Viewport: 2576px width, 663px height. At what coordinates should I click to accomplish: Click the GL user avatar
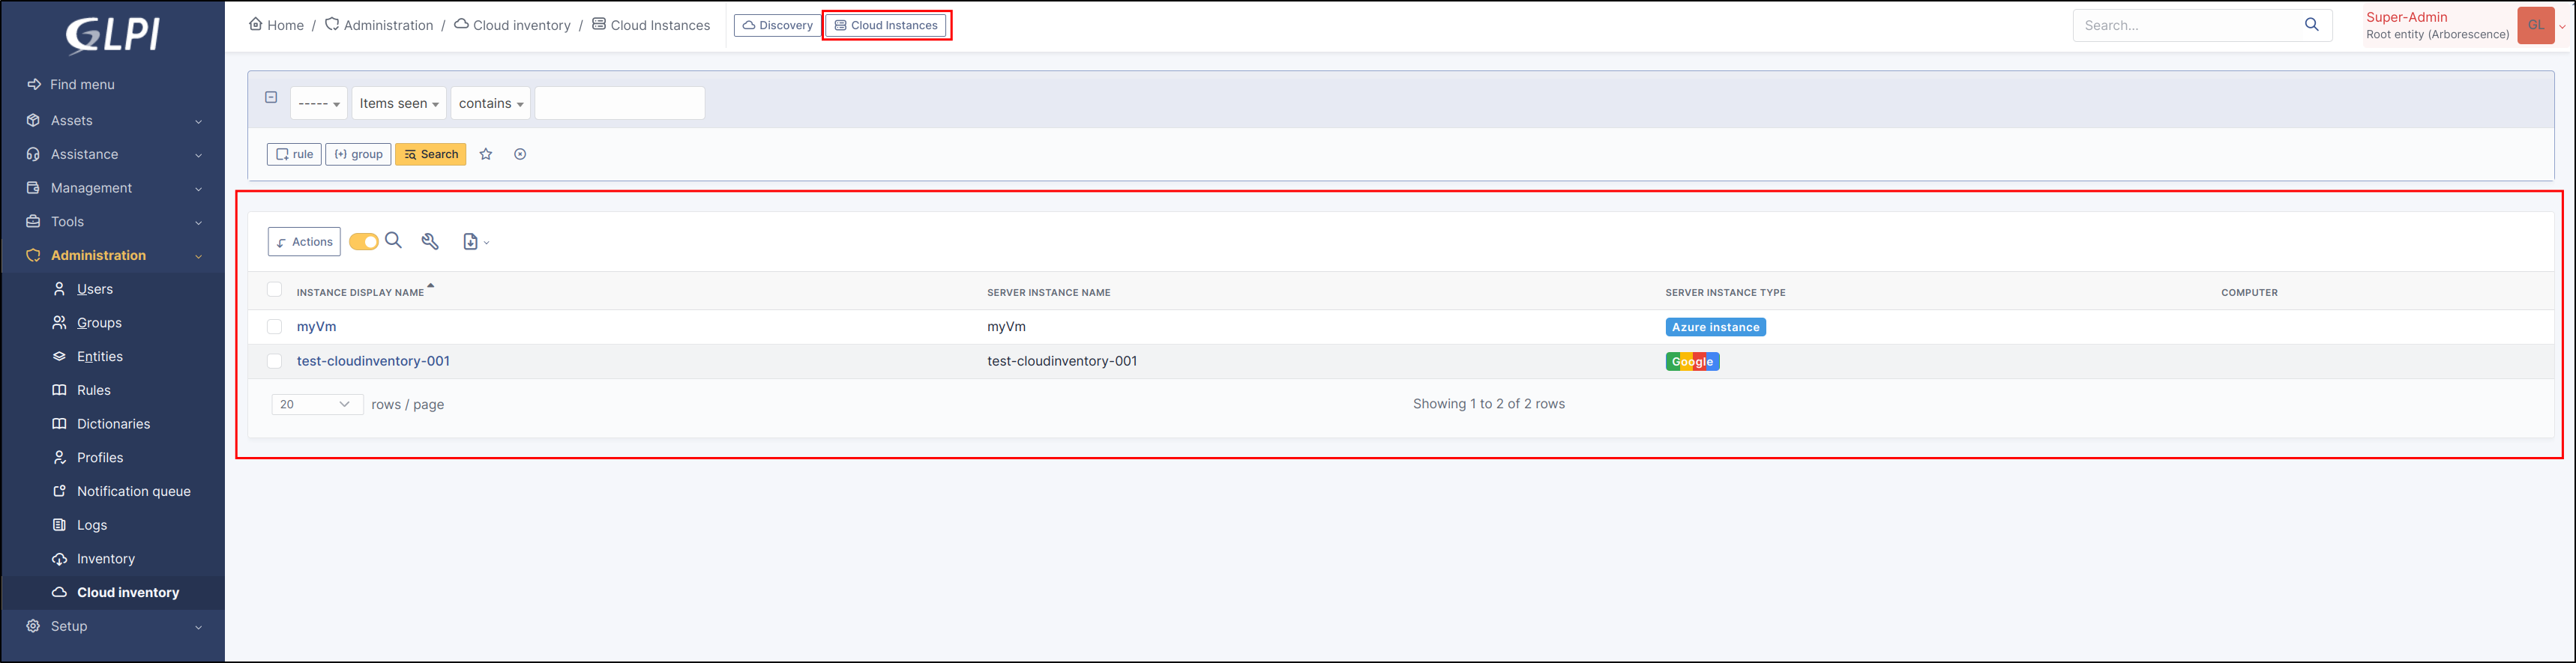[2535, 25]
